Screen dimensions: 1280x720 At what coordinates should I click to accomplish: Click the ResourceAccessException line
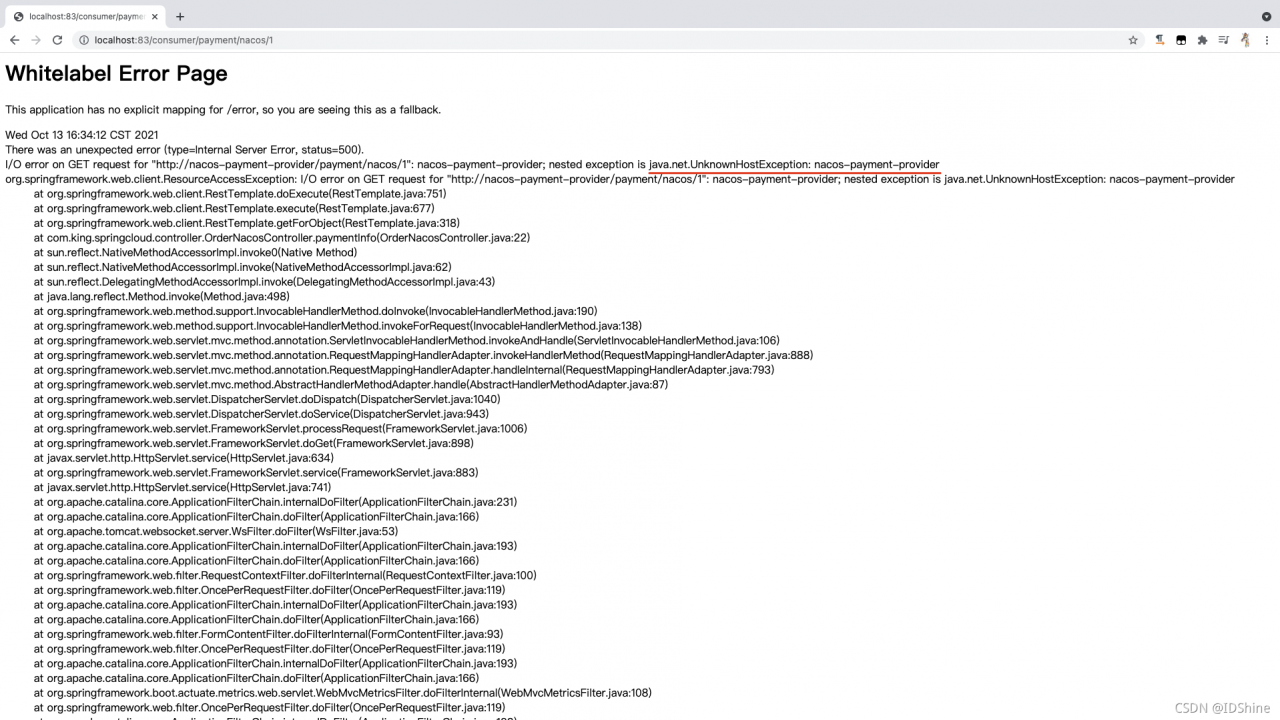(620, 179)
